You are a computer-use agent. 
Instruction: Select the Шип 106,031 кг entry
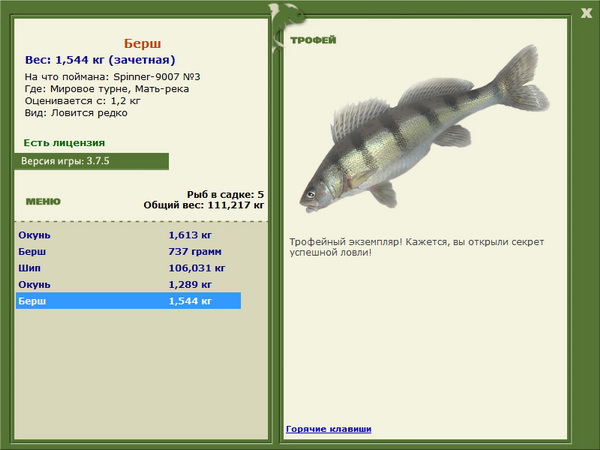click(129, 268)
